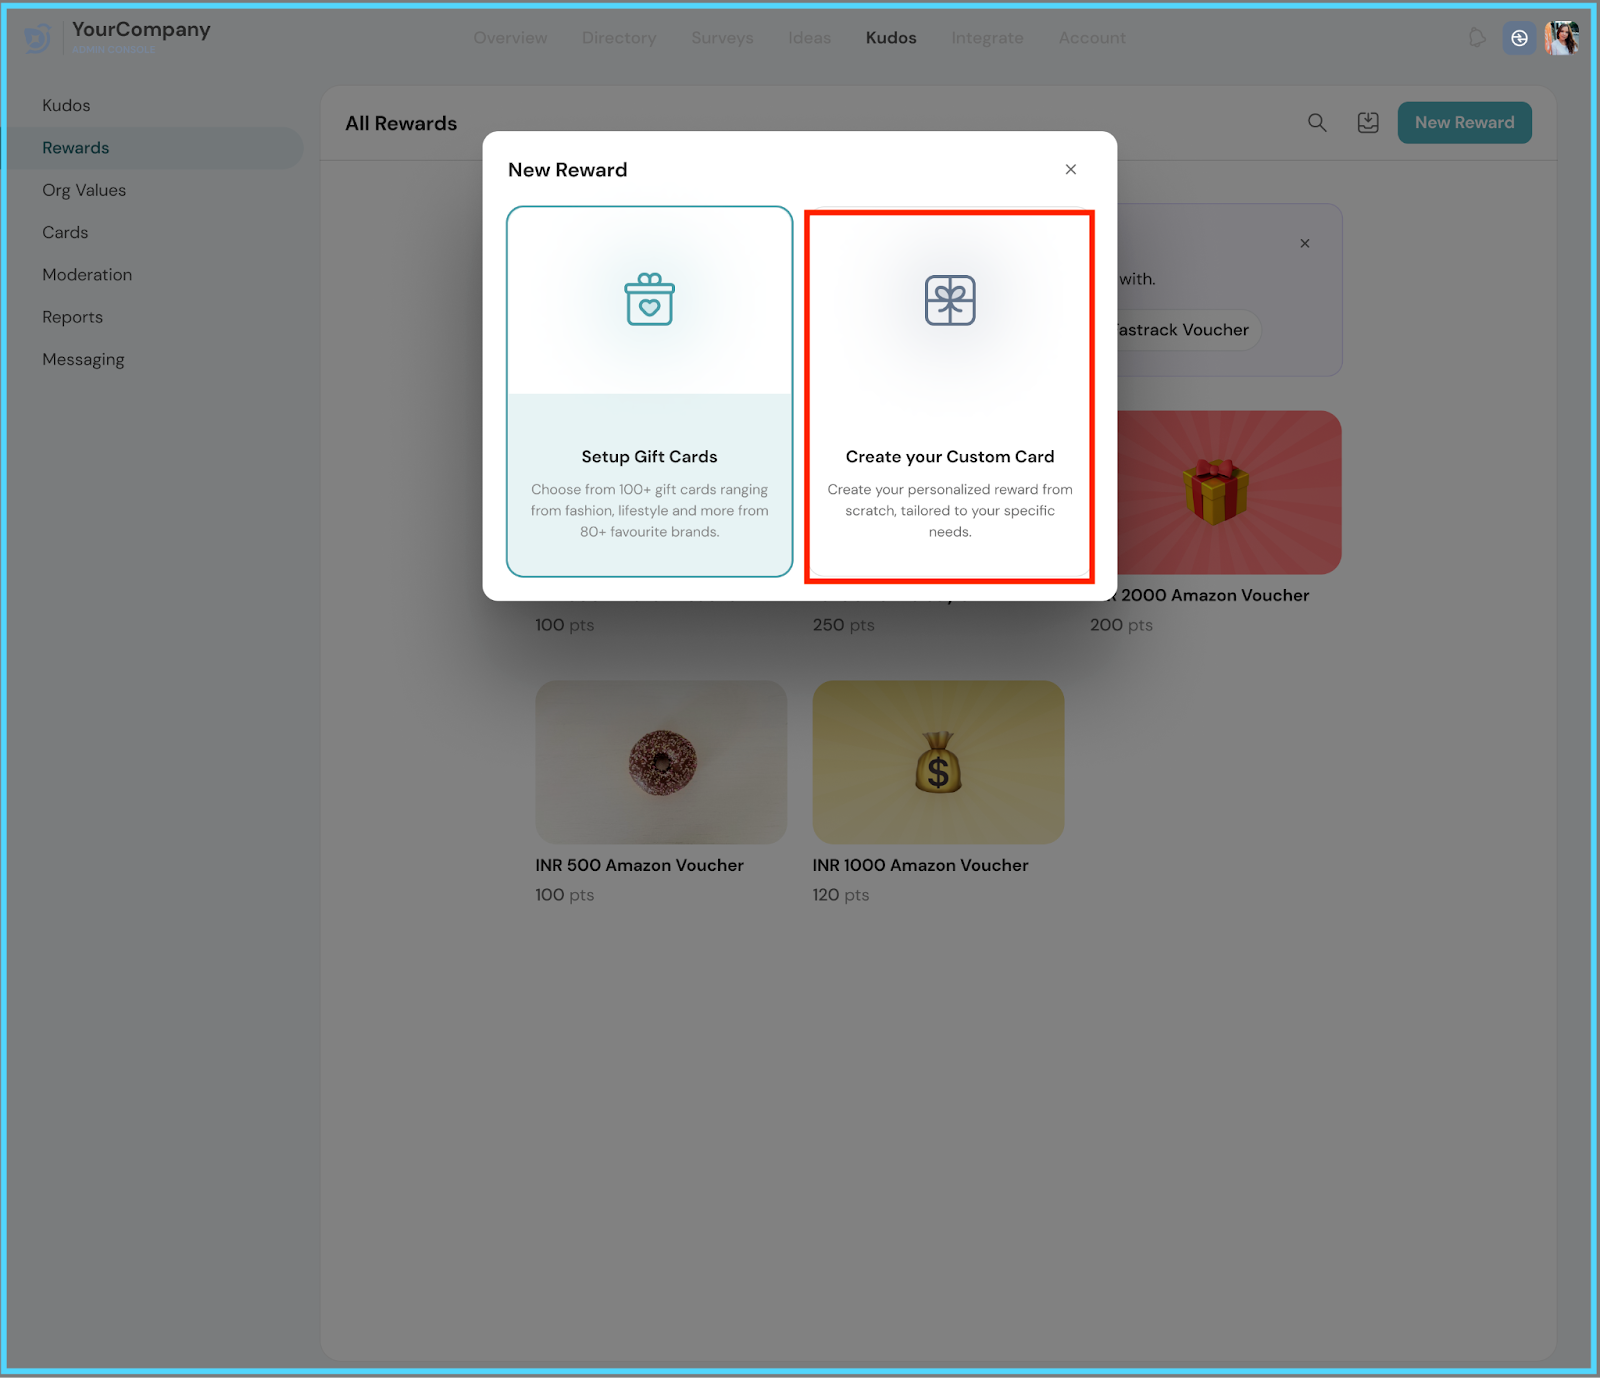Open the Account tab
The width and height of the screenshot is (1600, 1378).
pyautogui.click(x=1092, y=38)
